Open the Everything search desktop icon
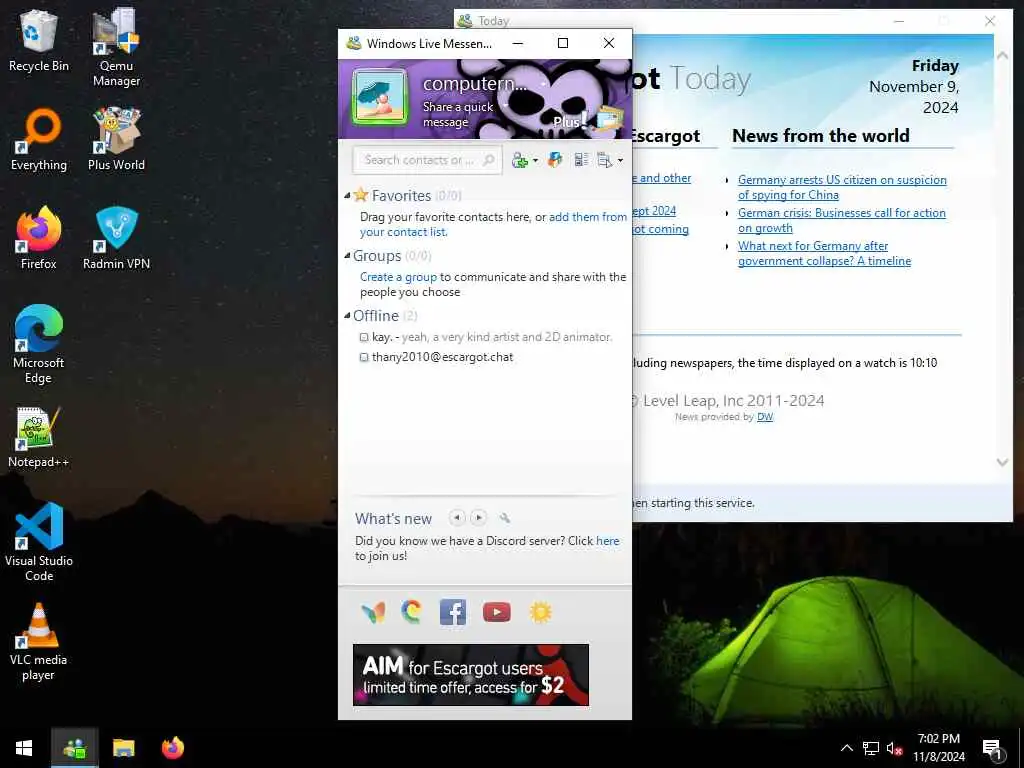 39,139
